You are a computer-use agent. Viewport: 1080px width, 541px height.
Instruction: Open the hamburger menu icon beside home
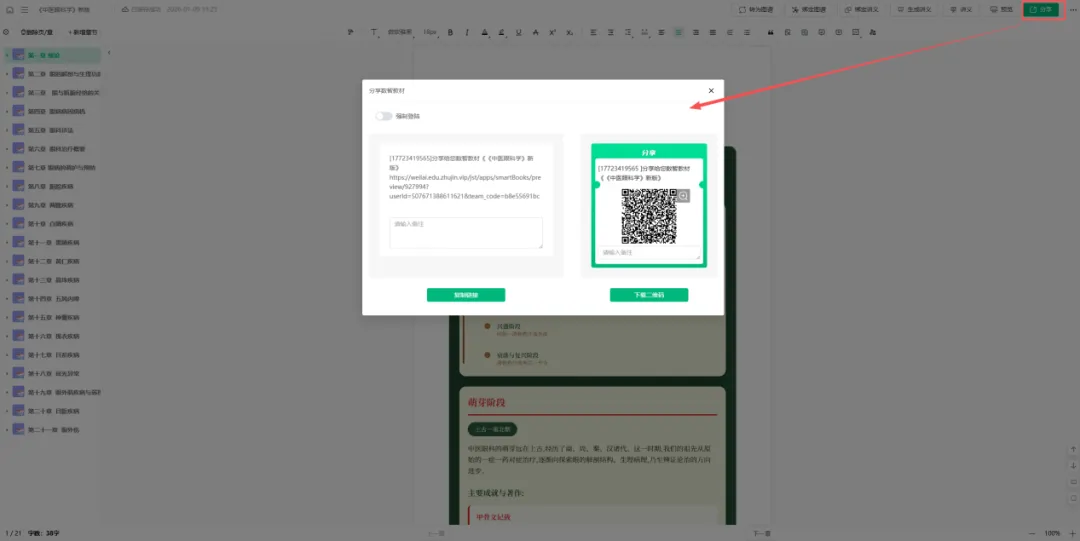tap(25, 10)
